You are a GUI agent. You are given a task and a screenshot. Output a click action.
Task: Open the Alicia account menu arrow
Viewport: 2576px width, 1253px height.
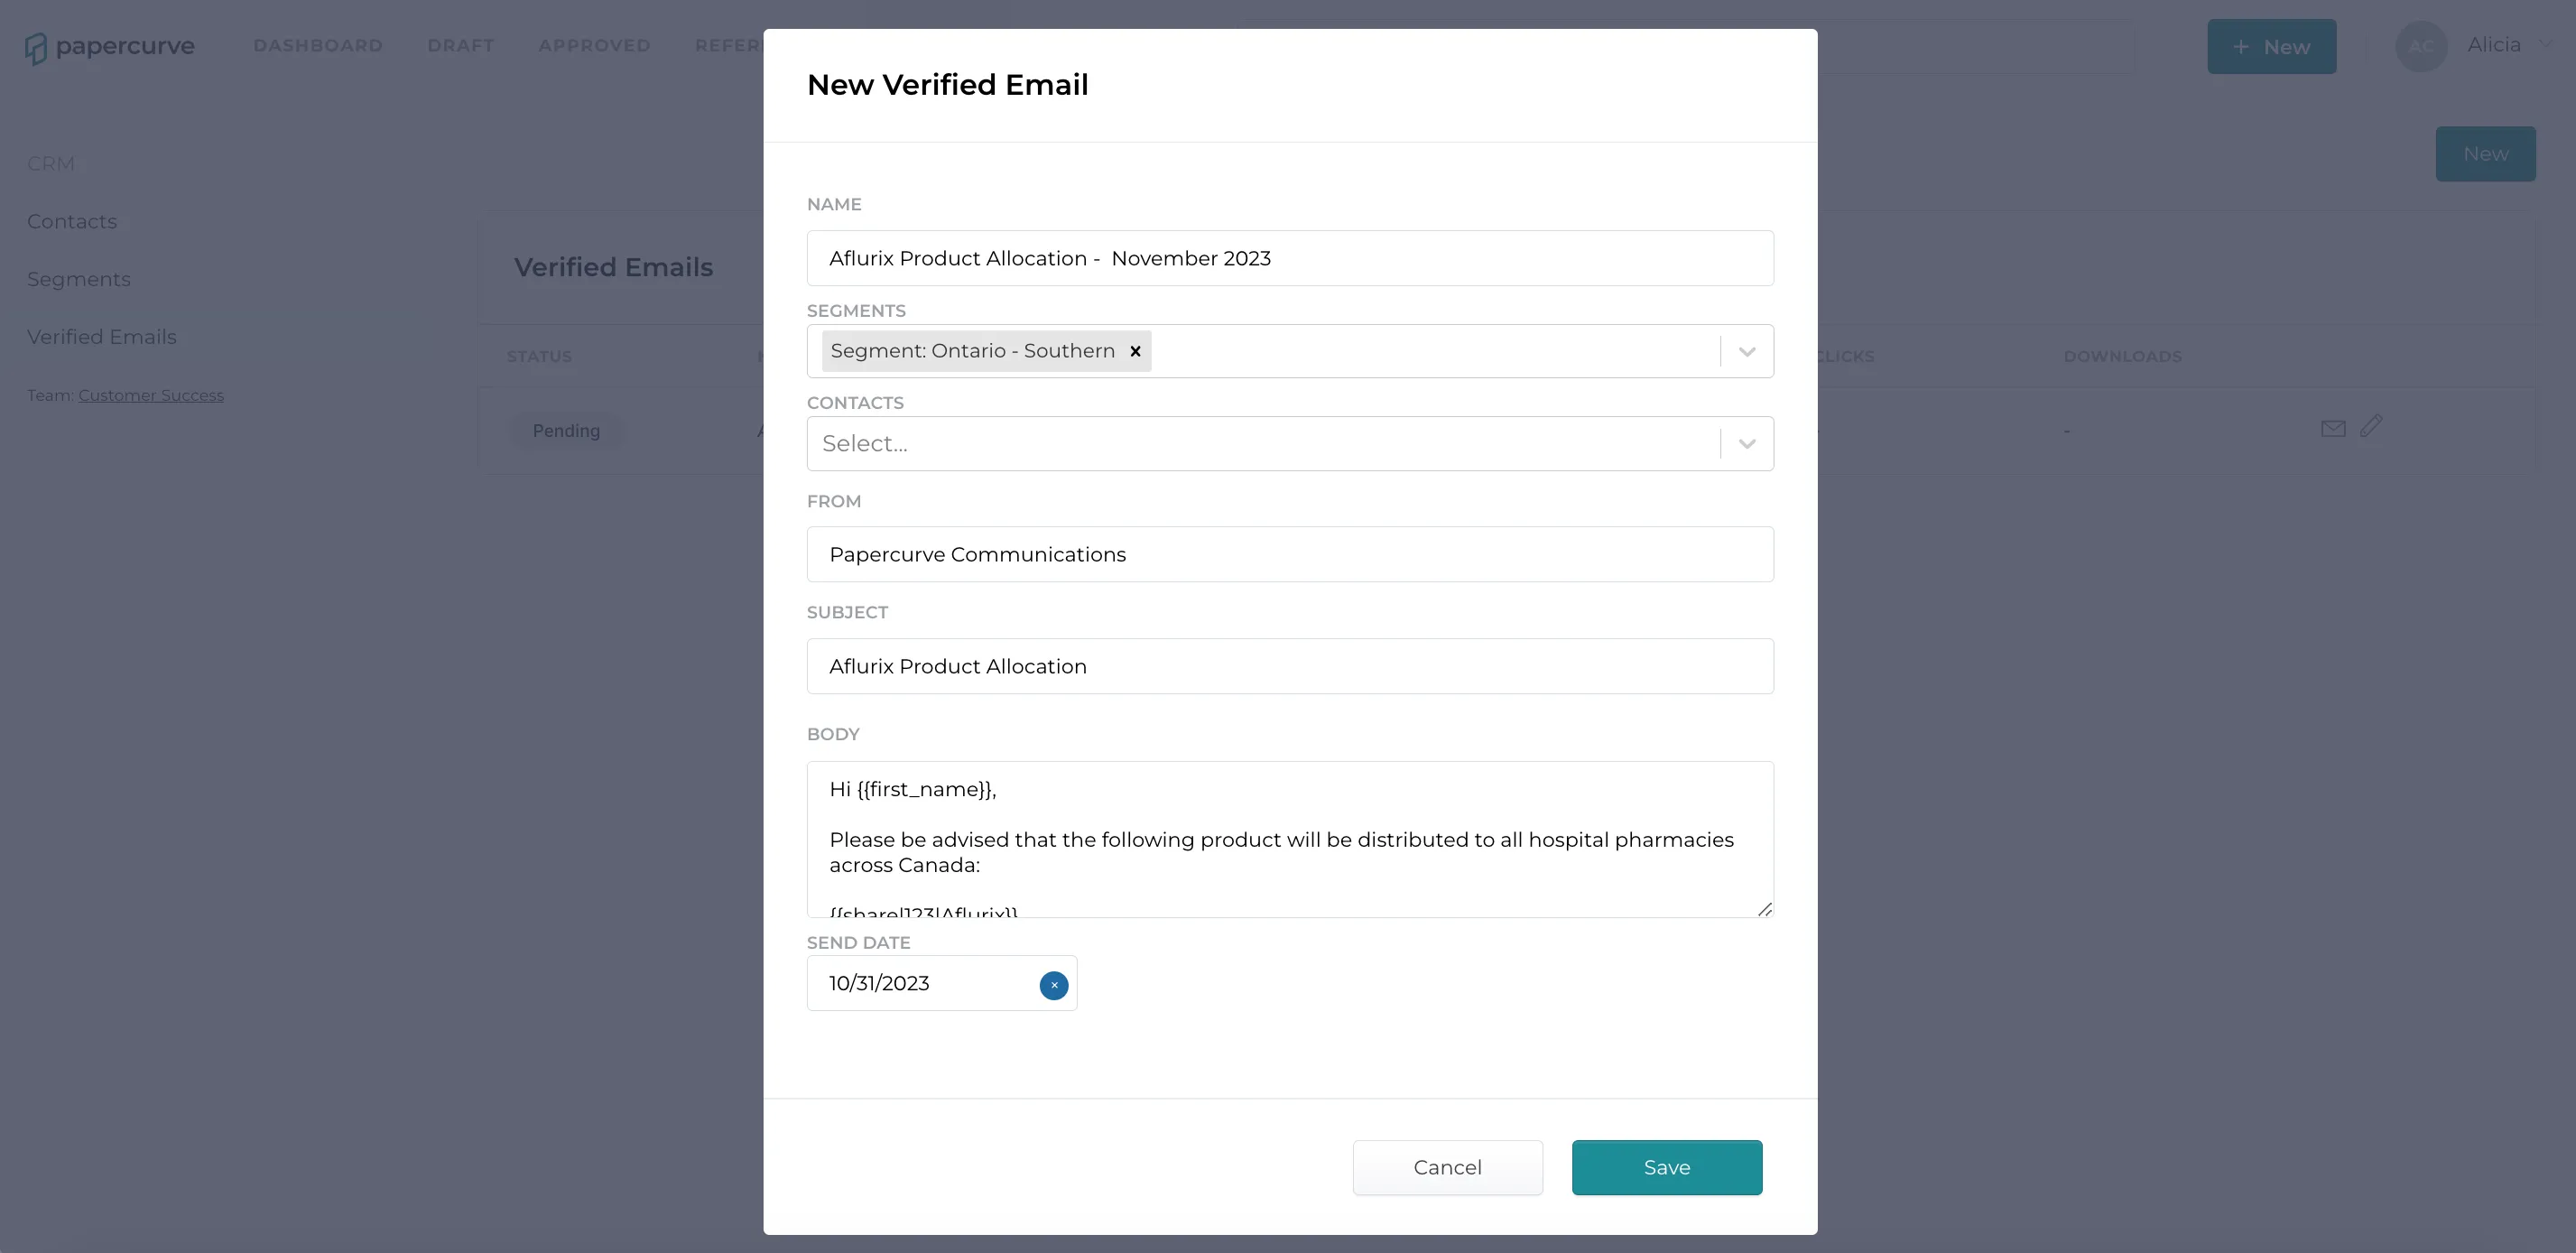[x=2544, y=45]
